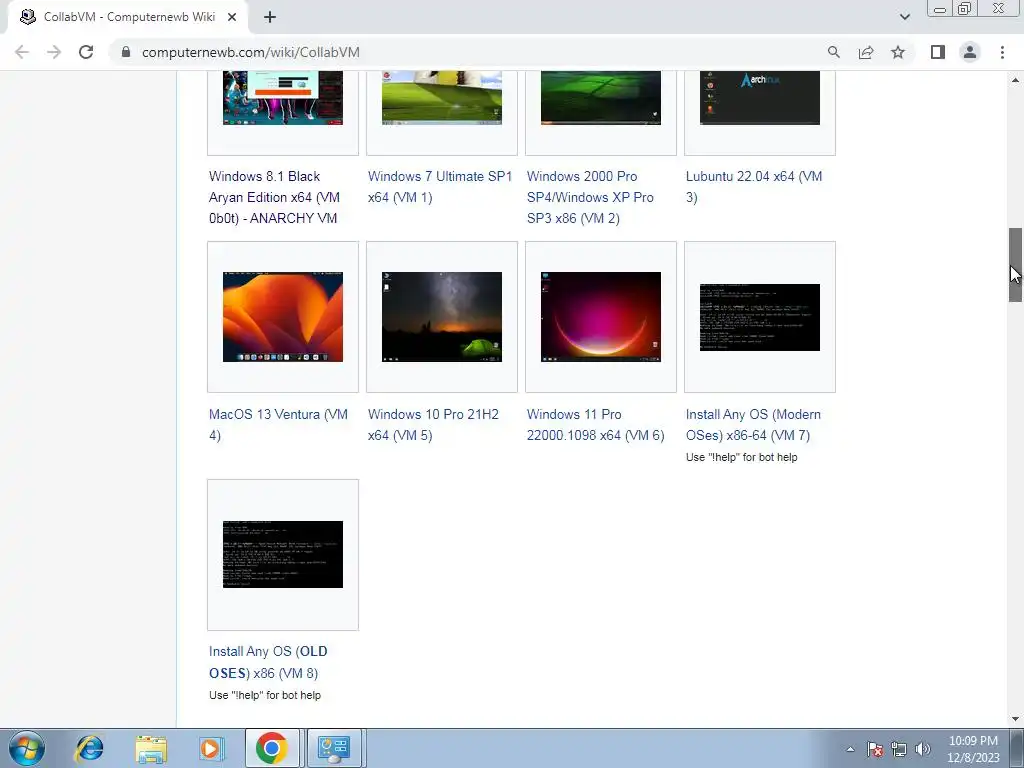
Task: Launch Internet Explorer from the taskbar
Action: [x=89, y=748]
